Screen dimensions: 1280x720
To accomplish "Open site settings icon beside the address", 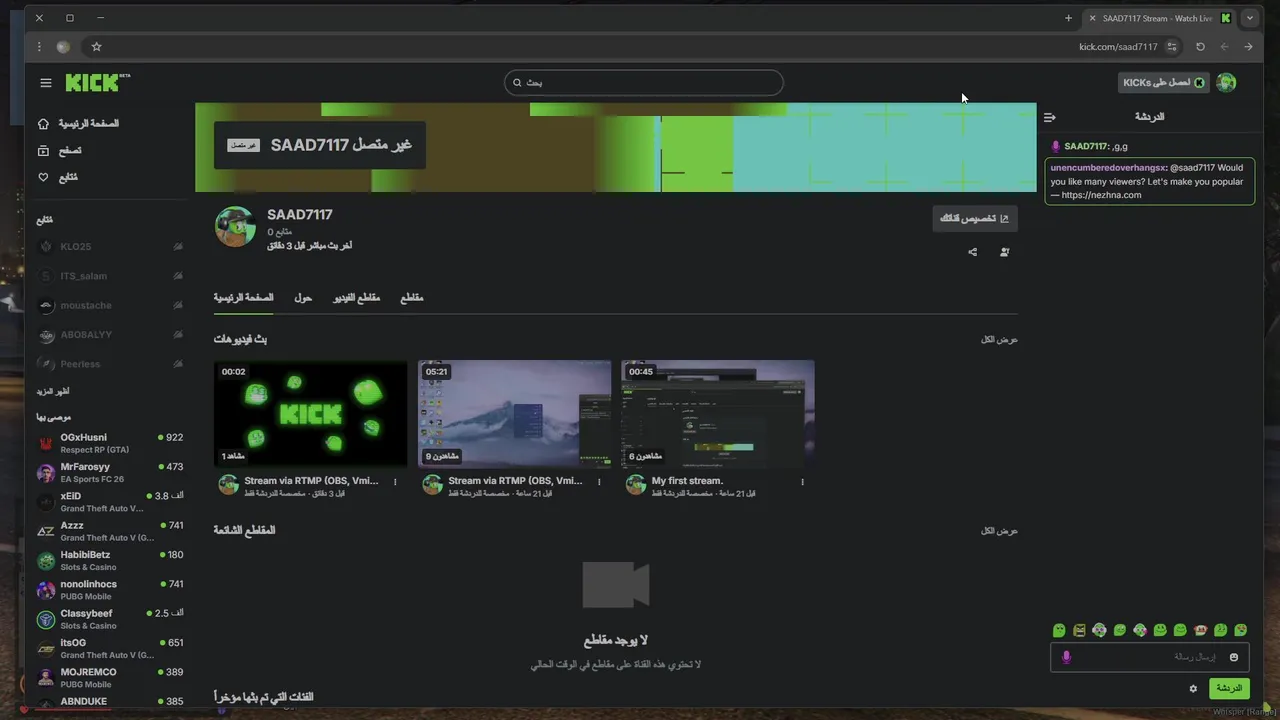I will [x=1172, y=46].
